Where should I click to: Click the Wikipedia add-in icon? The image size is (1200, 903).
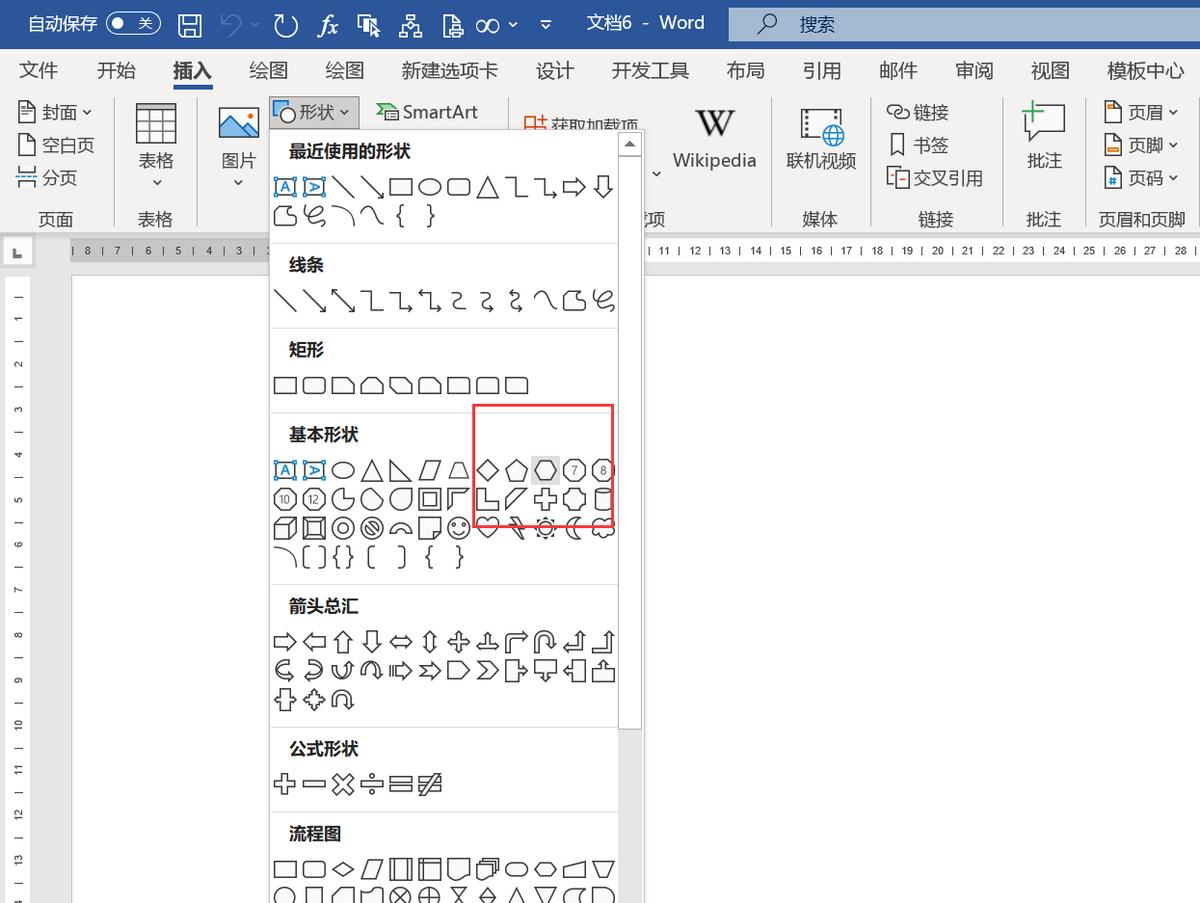pos(714,138)
